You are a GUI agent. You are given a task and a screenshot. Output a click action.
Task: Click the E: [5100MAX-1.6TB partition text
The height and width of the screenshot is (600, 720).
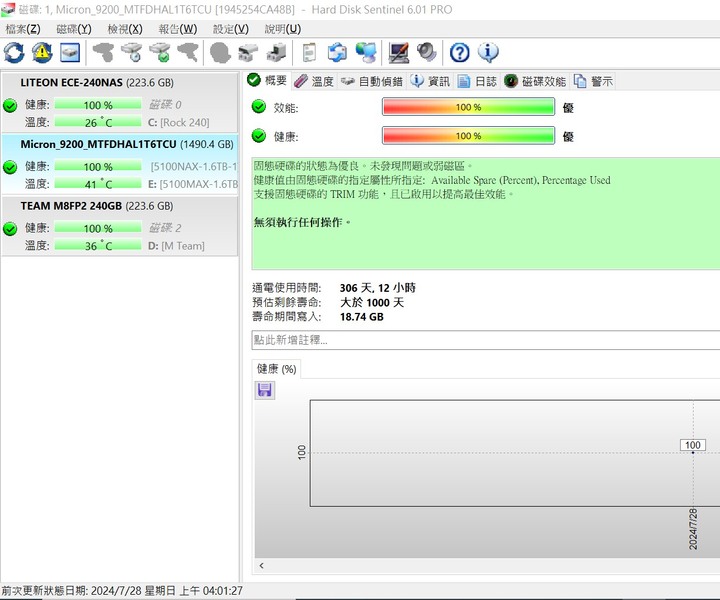tap(193, 184)
